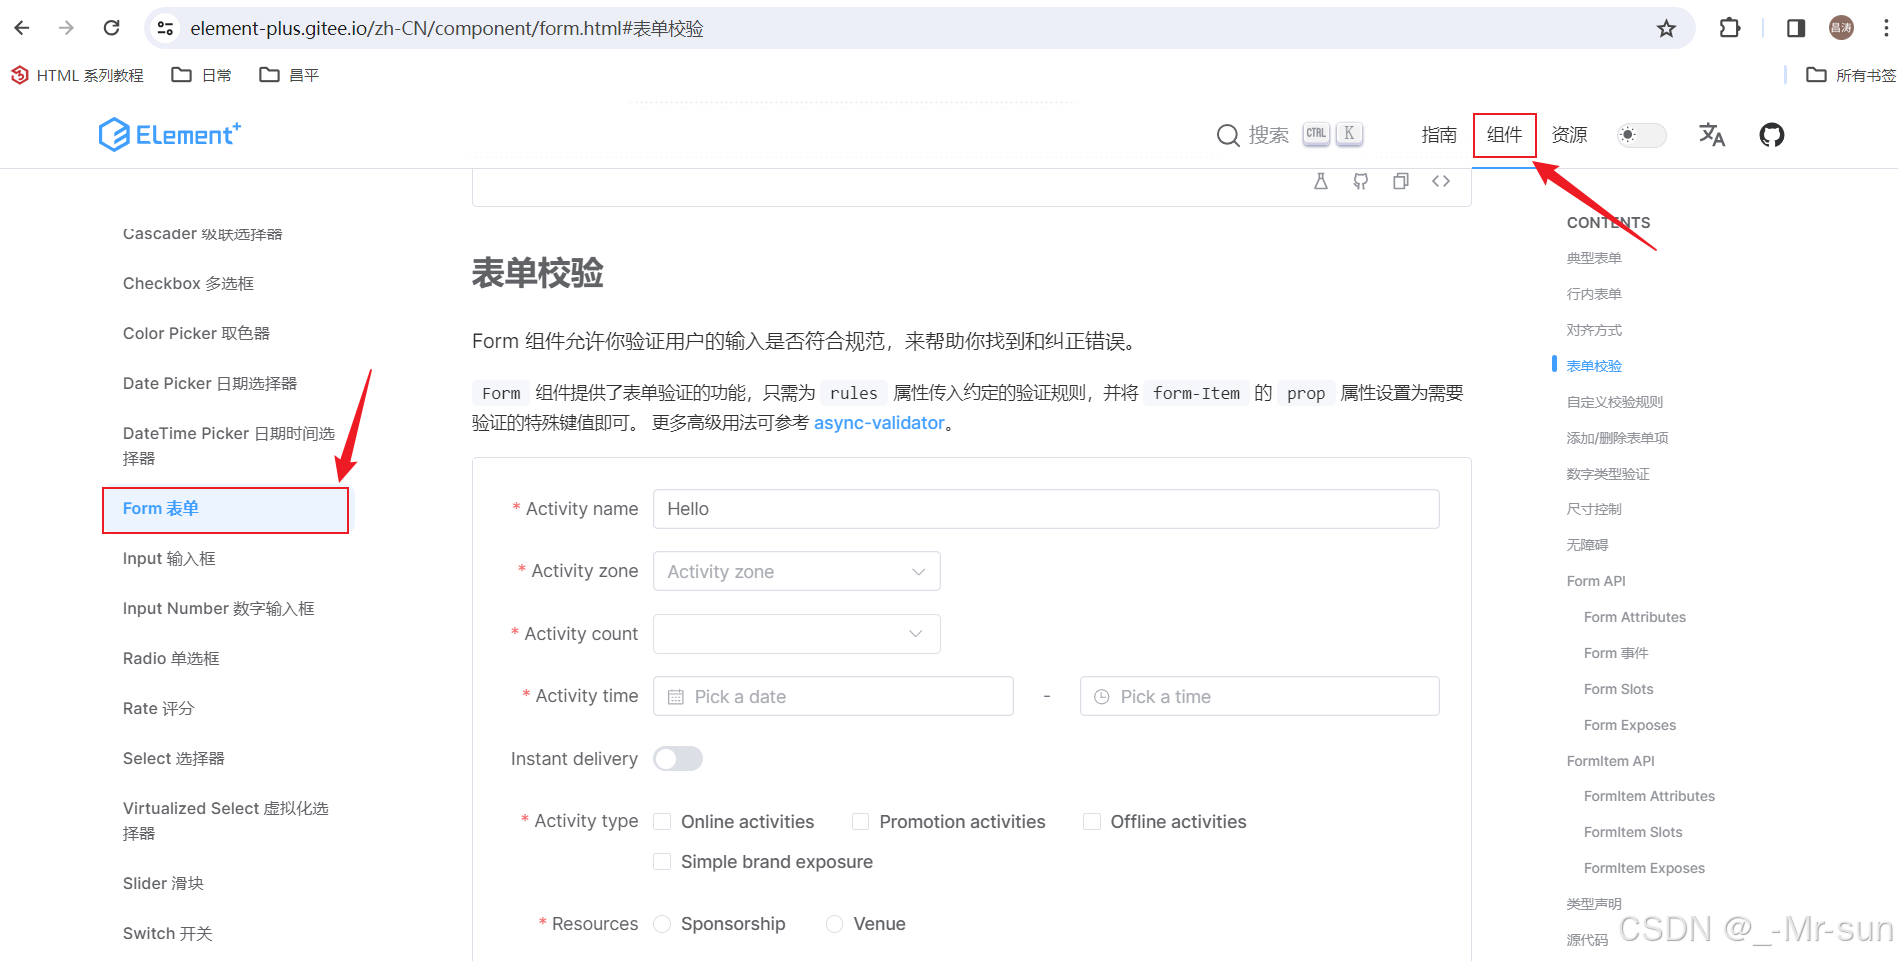Open Checkbox 多选框 in the sidebar

click(x=188, y=284)
